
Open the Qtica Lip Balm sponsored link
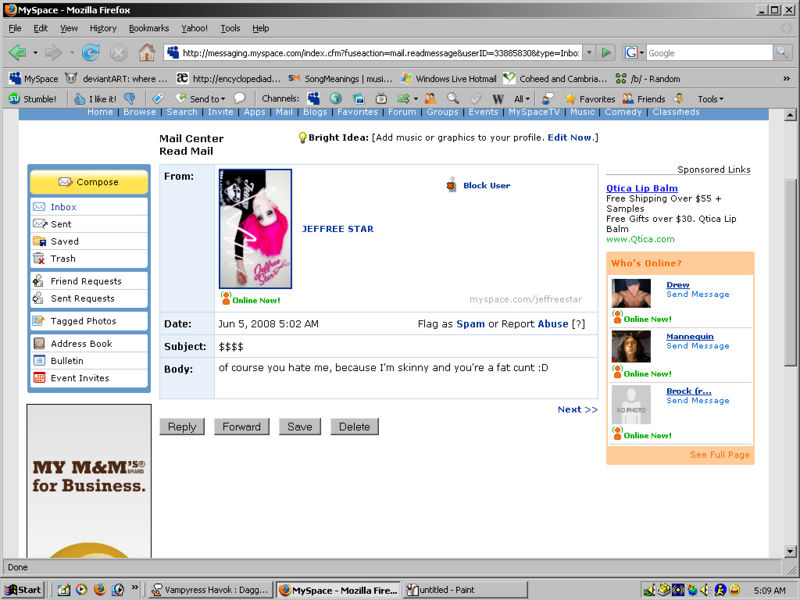tap(642, 188)
